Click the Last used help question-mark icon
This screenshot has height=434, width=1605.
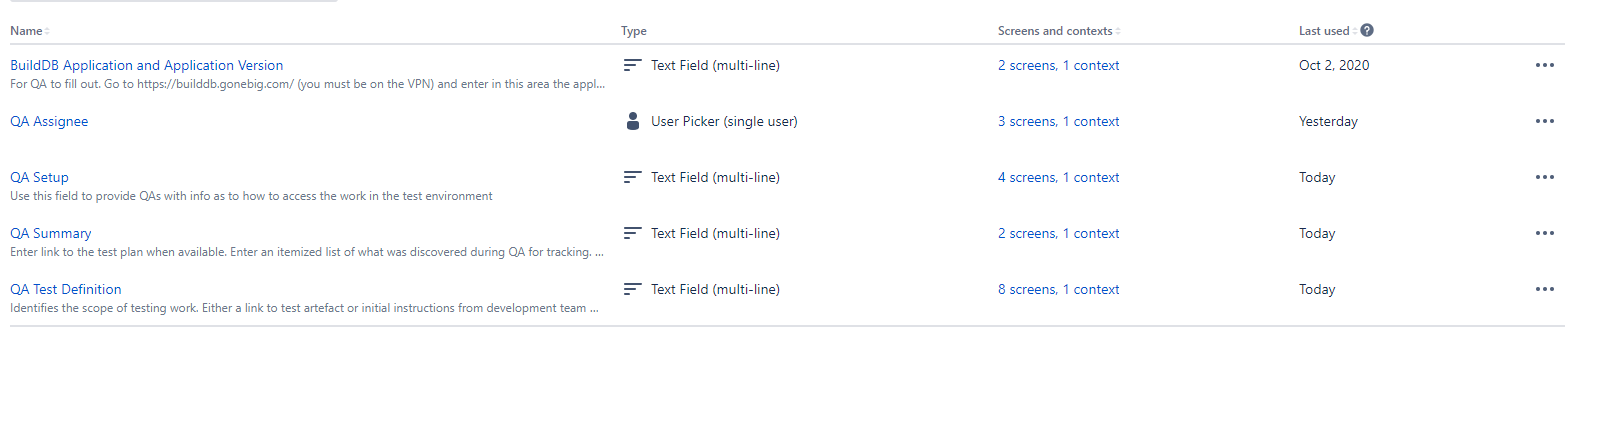[x=1367, y=30]
